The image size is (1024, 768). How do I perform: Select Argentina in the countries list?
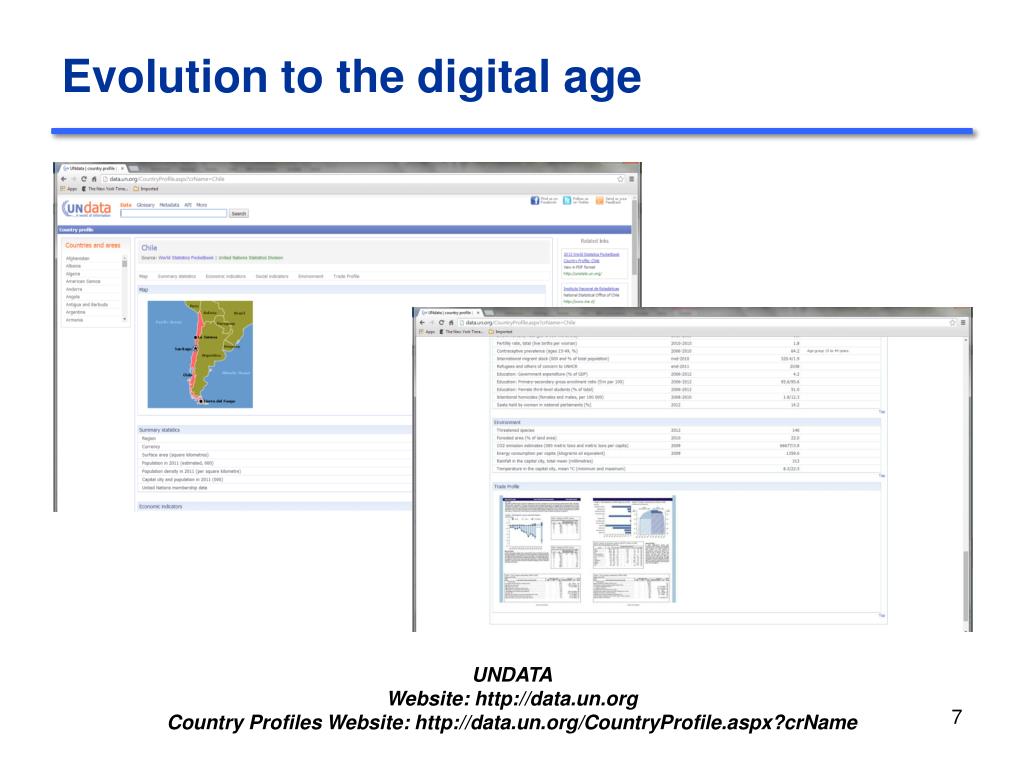[x=75, y=312]
